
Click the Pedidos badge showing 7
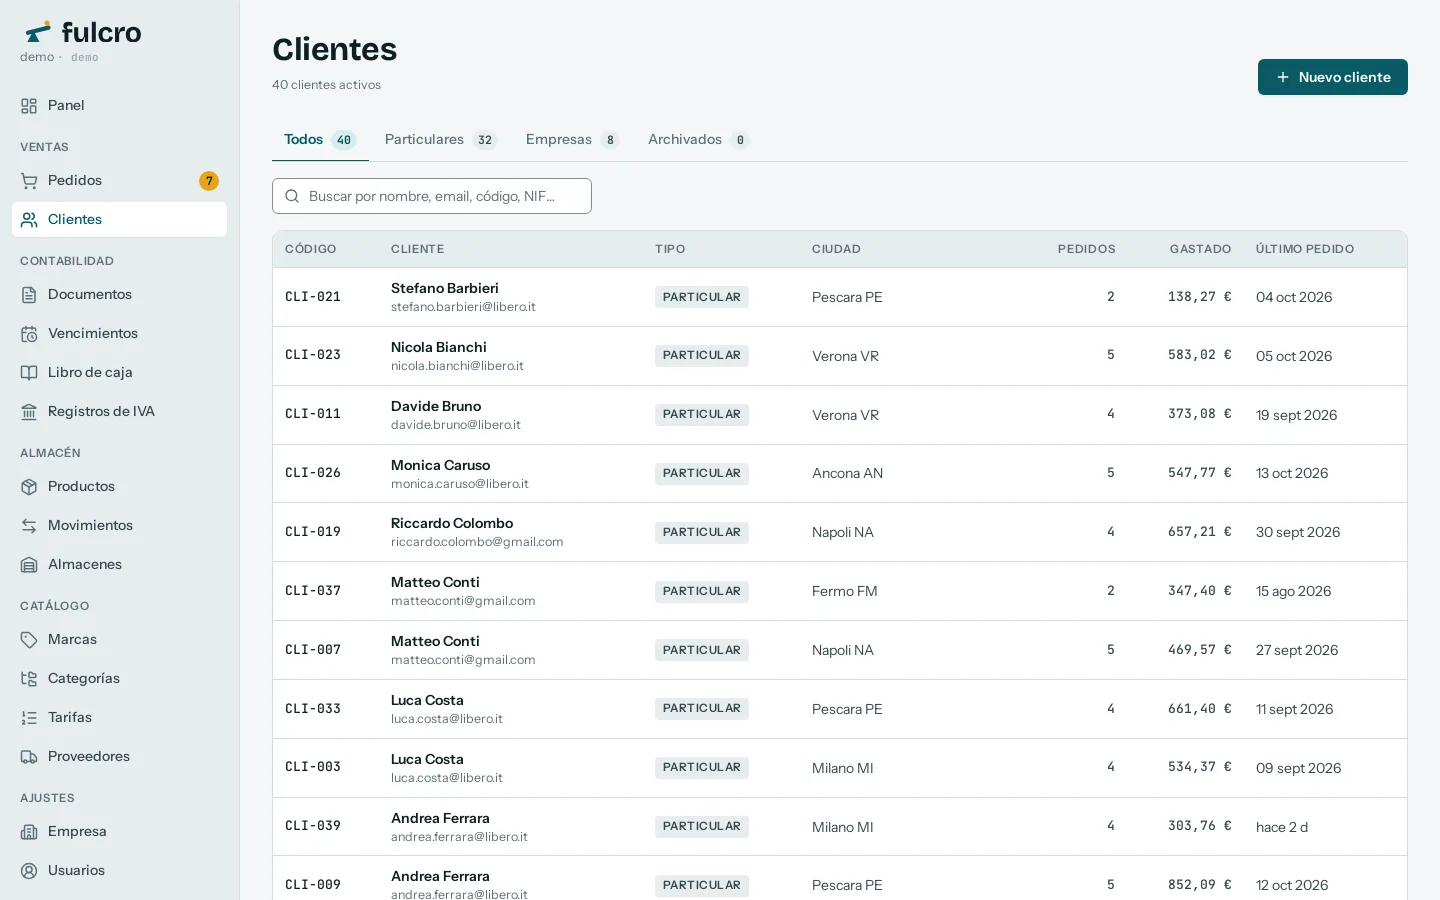[208, 181]
